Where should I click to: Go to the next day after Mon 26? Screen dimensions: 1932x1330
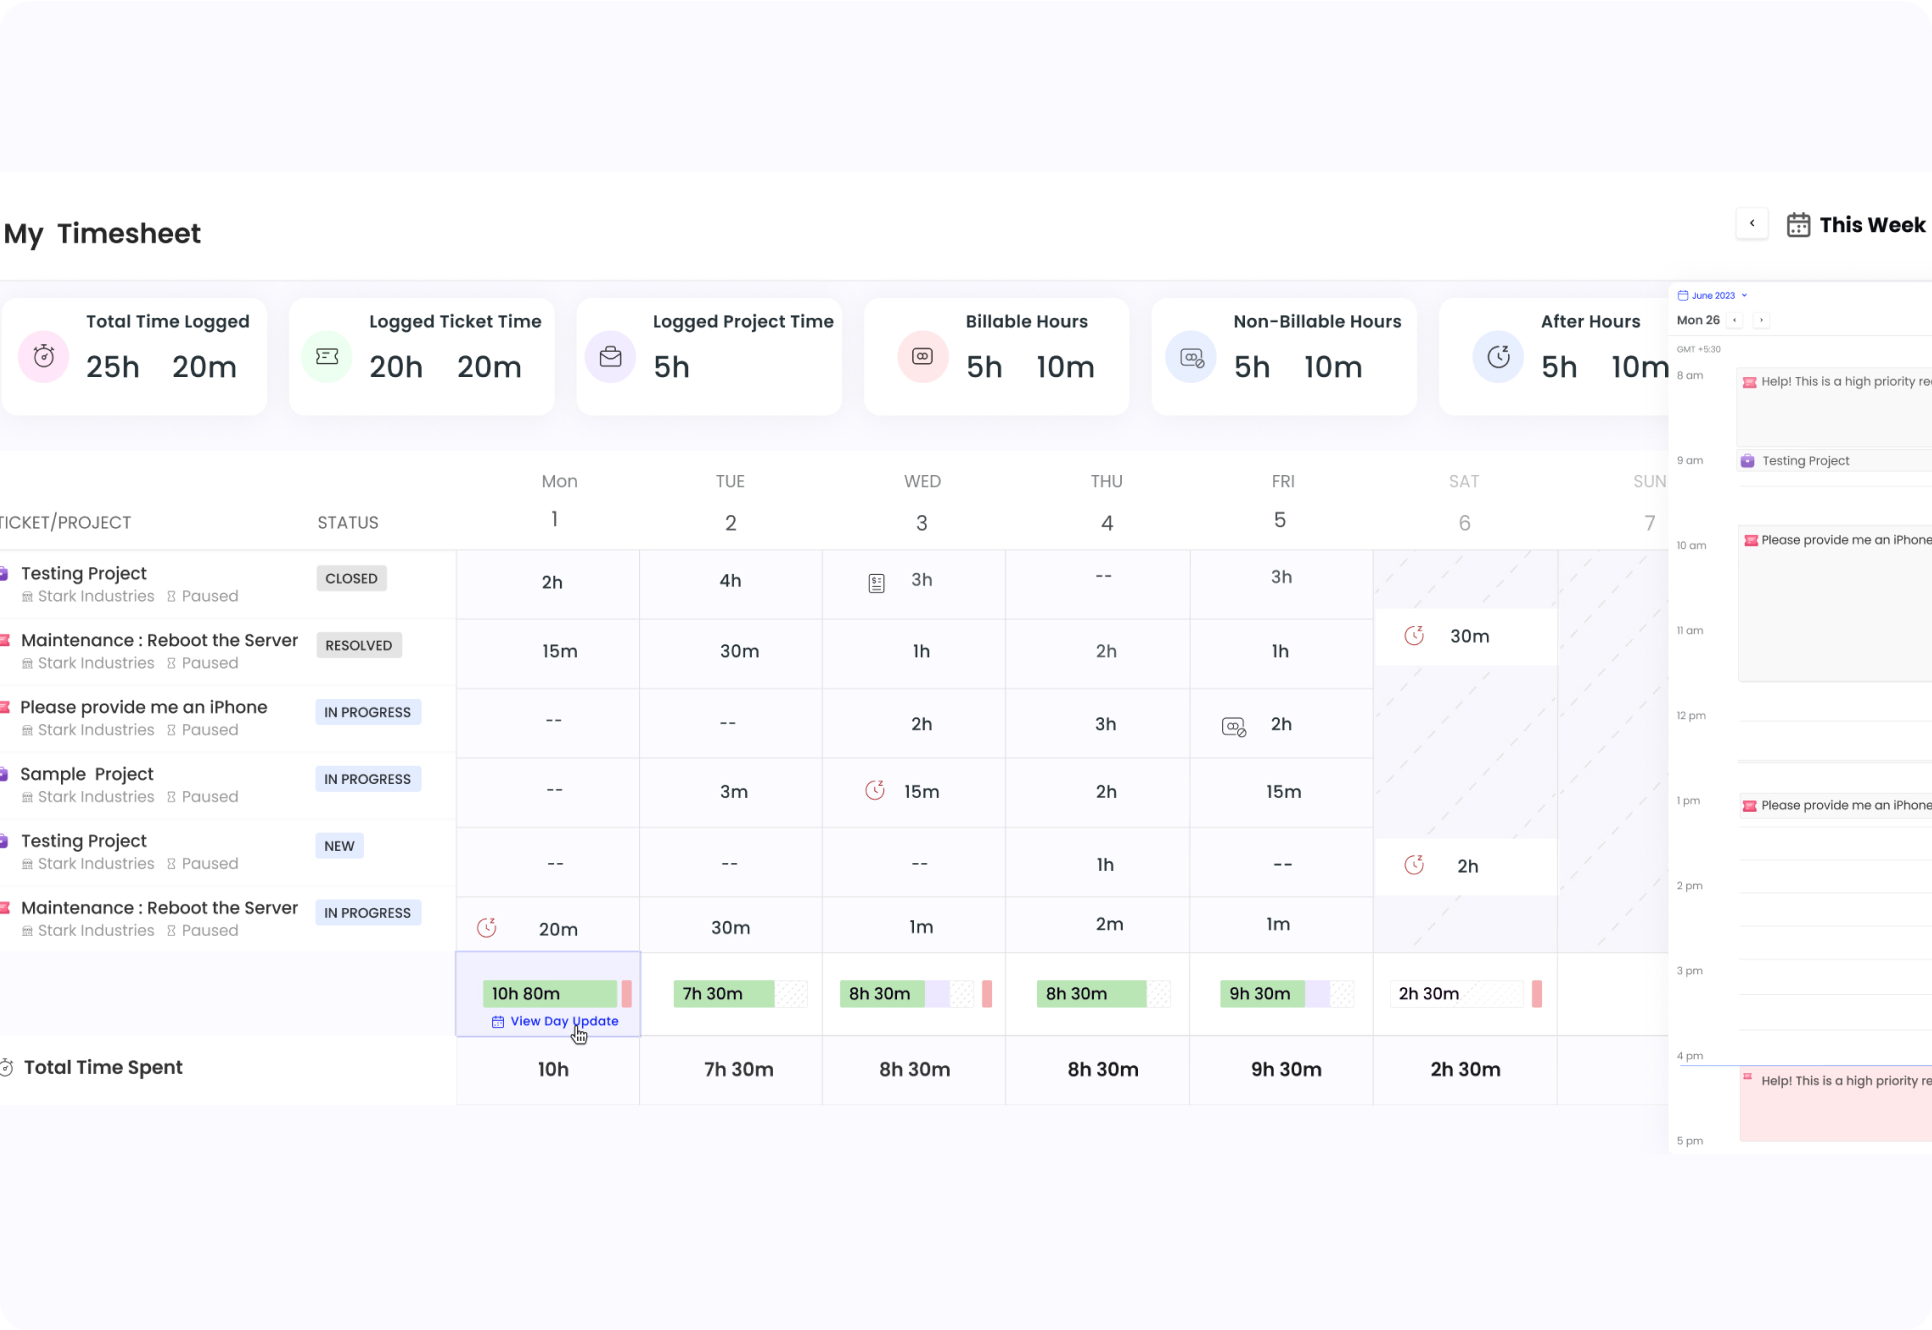coord(1761,320)
